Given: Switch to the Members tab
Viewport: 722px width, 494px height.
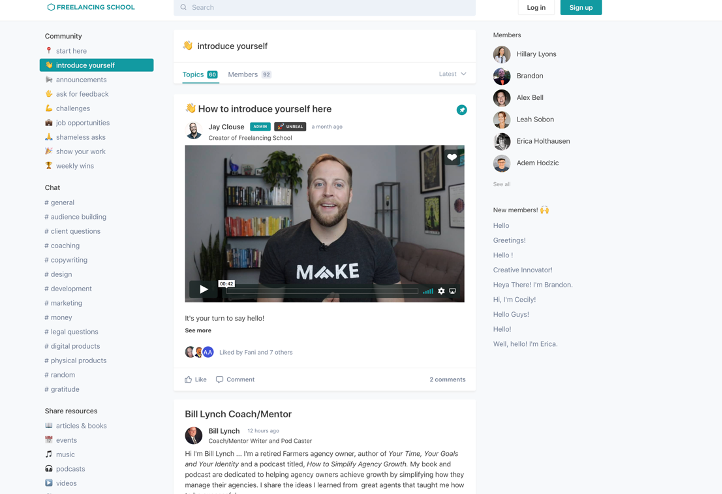Looking at the screenshot, I should point(249,75).
